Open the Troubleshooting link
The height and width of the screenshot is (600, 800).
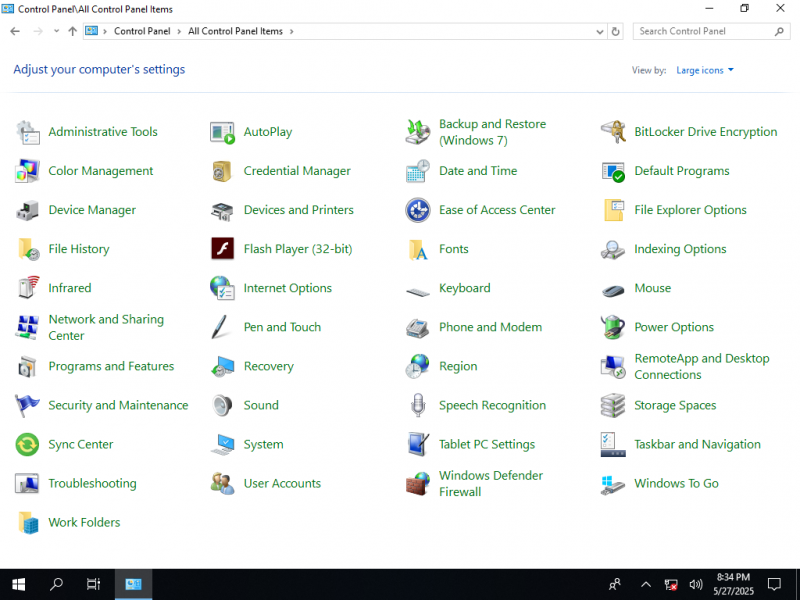coord(92,484)
